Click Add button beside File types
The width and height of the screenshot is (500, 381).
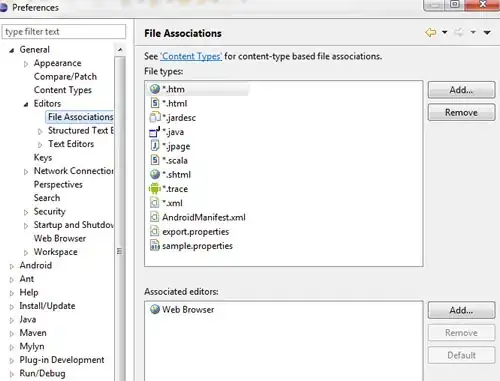tap(461, 90)
